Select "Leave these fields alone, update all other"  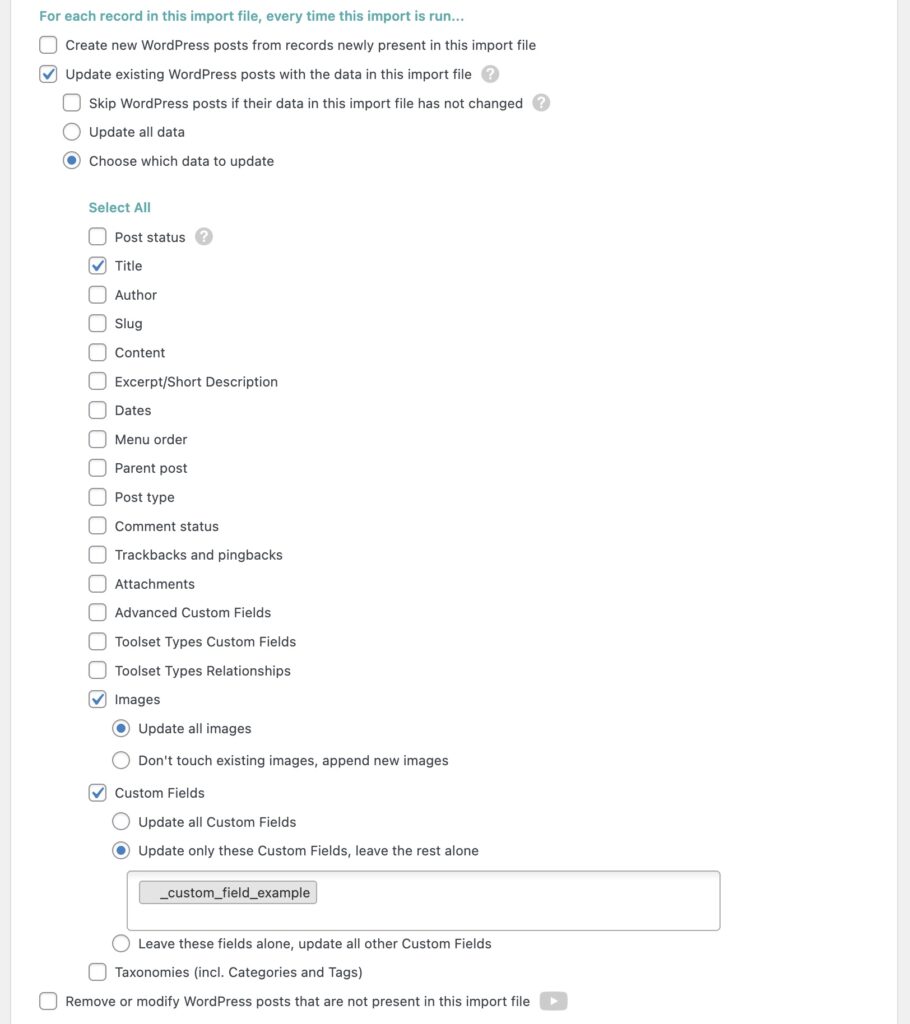point(121,943)
